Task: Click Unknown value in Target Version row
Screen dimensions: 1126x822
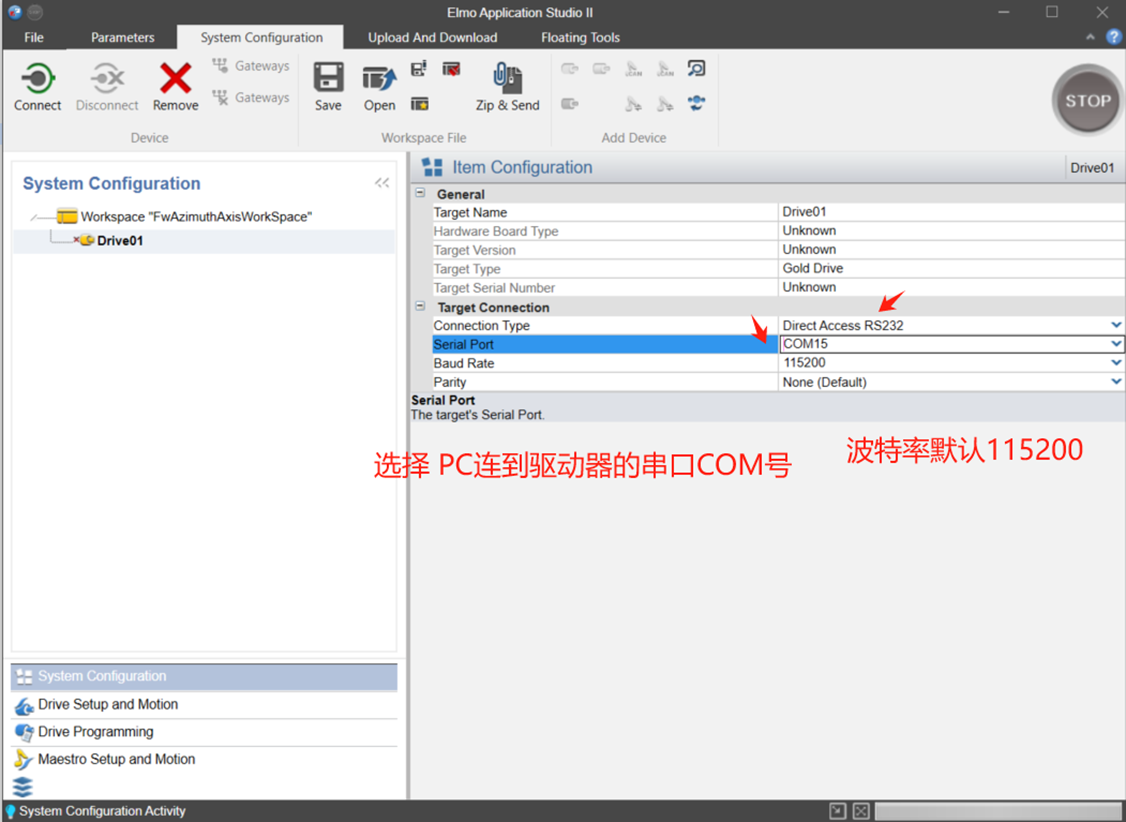Action: click(809, 249)
